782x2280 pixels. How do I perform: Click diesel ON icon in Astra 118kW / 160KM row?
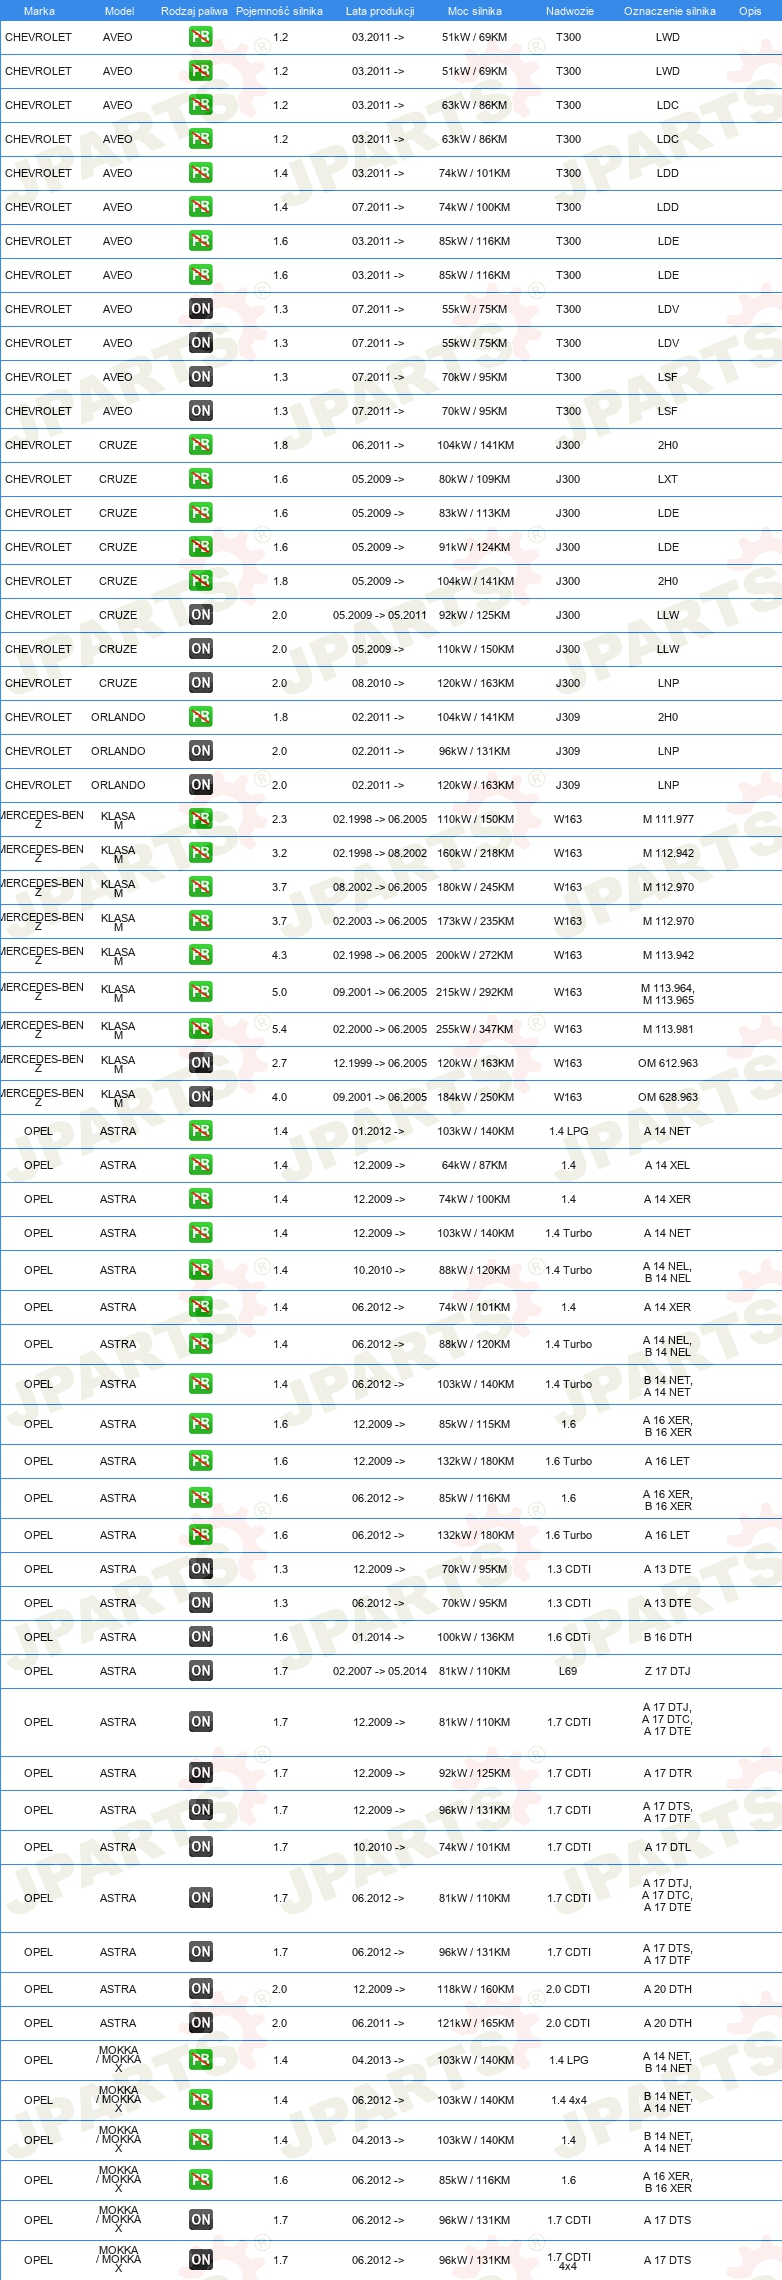201,1989
